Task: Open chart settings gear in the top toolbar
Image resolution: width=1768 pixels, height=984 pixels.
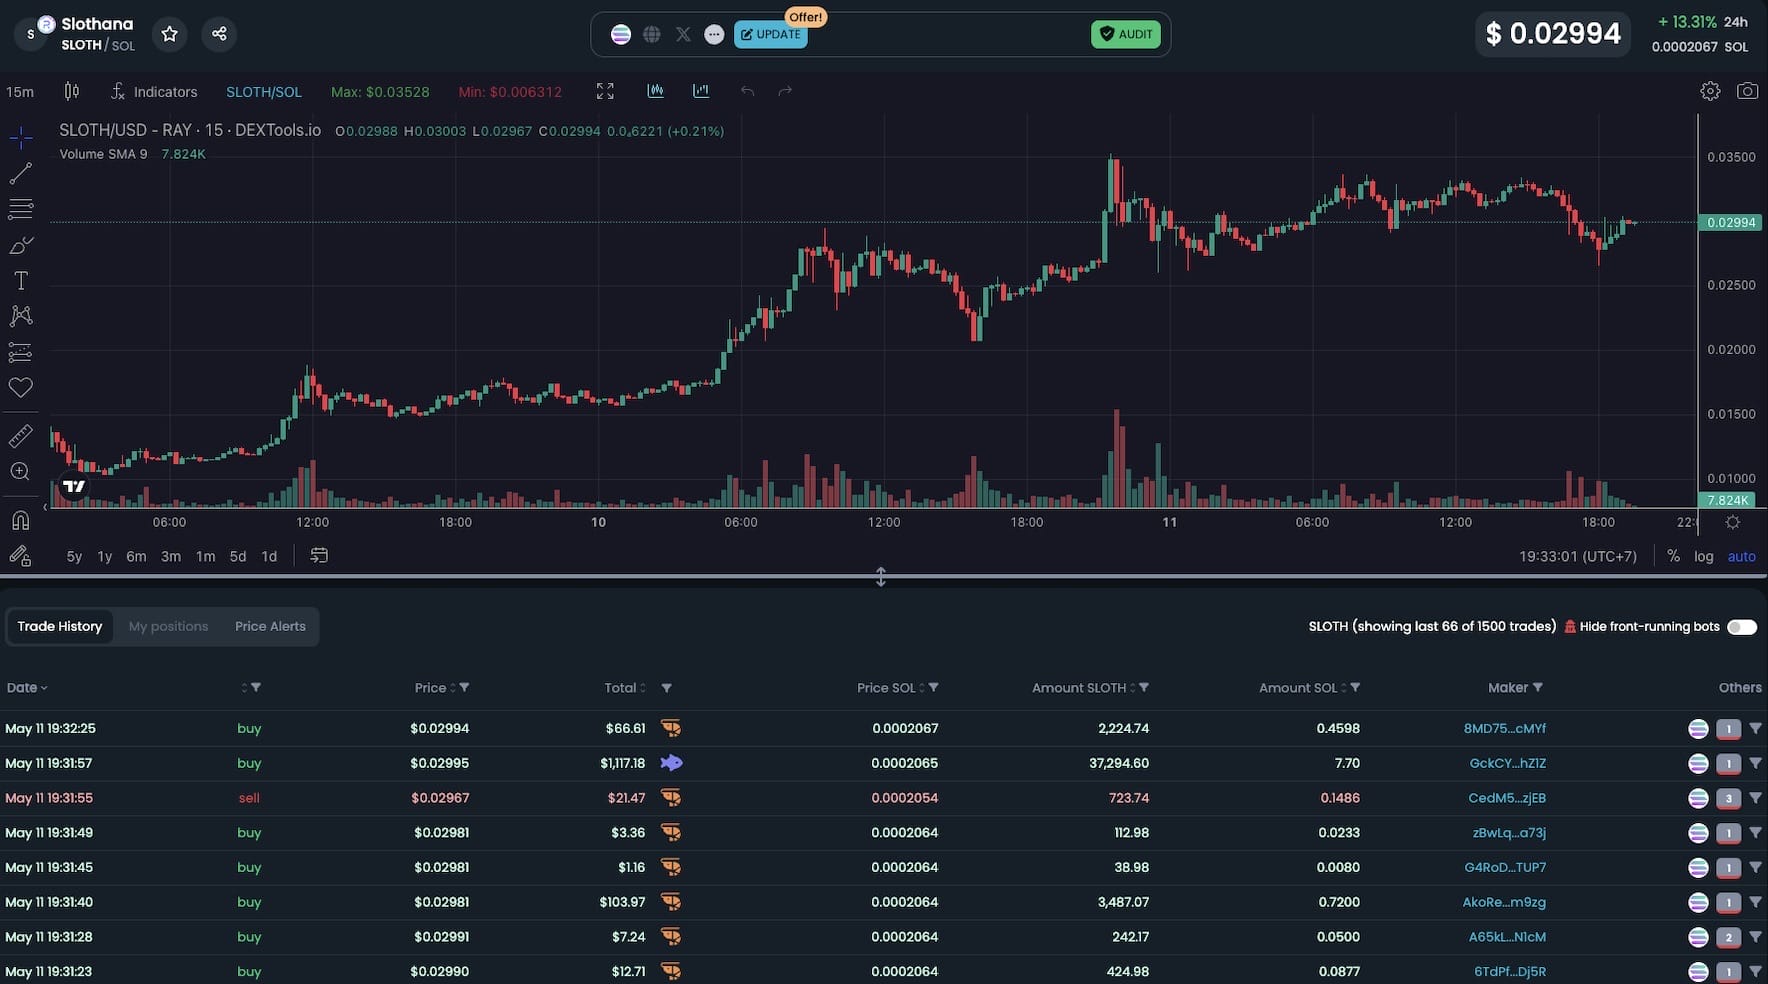Action: (x=1710, y=91)
